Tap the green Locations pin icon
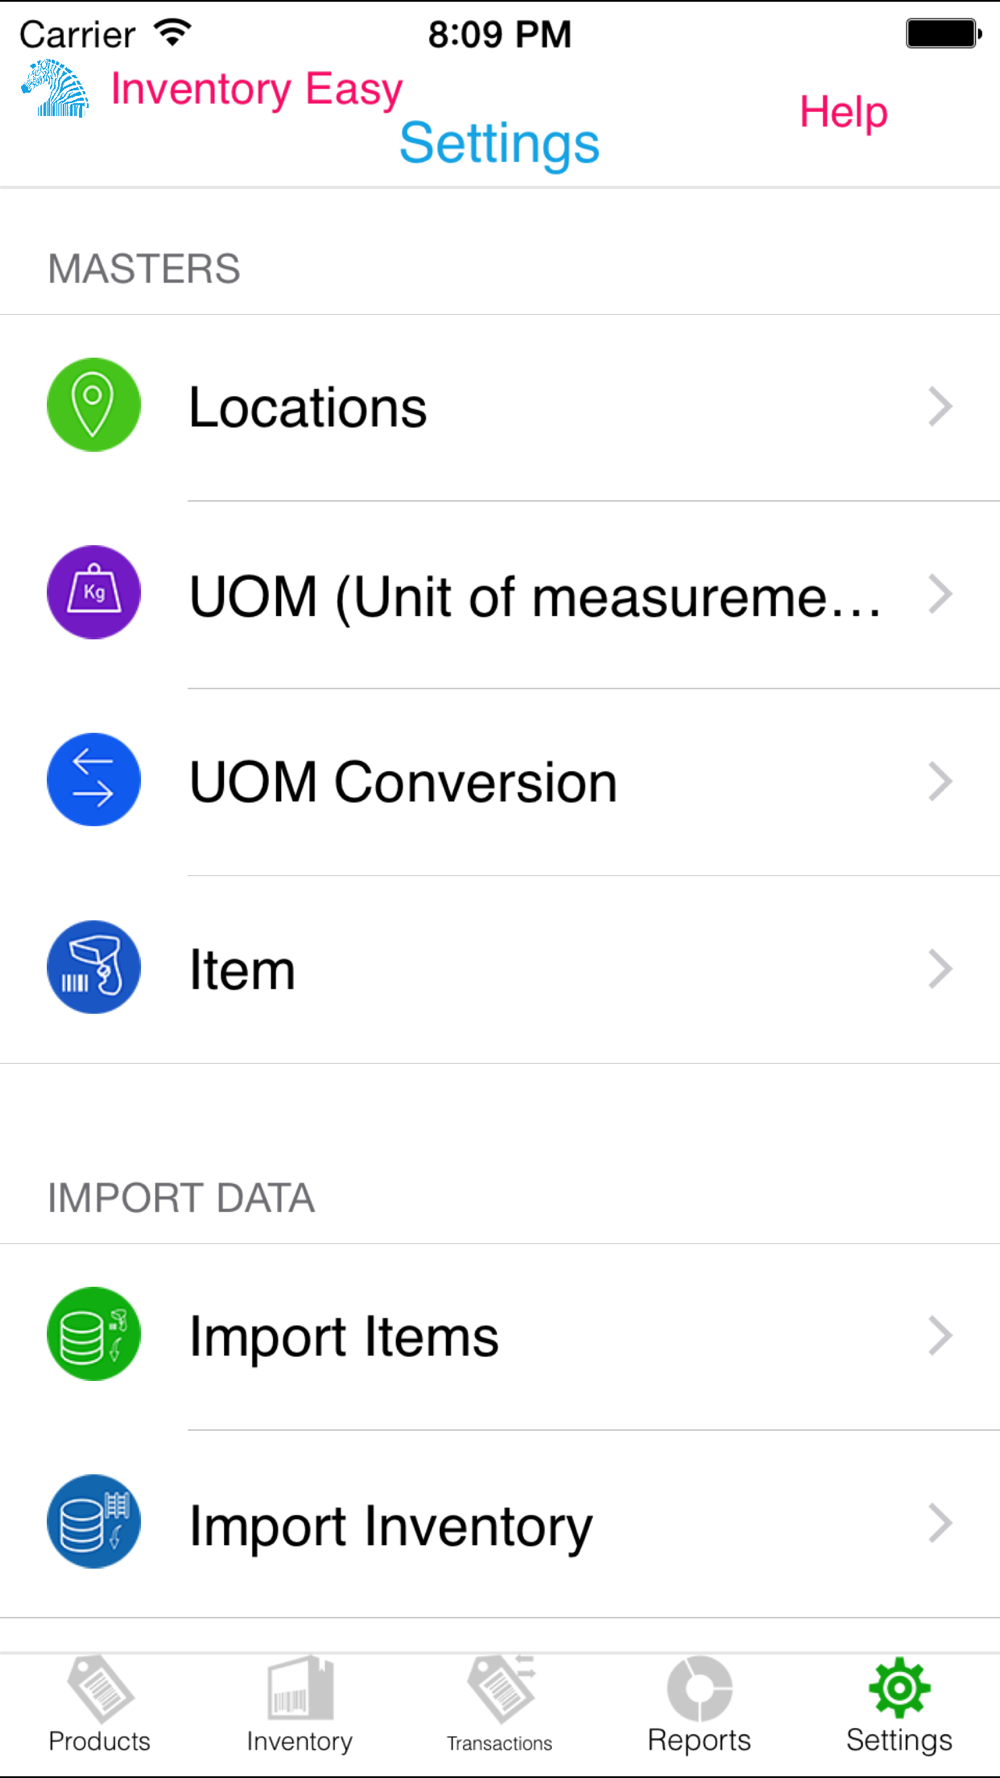This screenshot has height=1778, width=1000. [93, 405]
